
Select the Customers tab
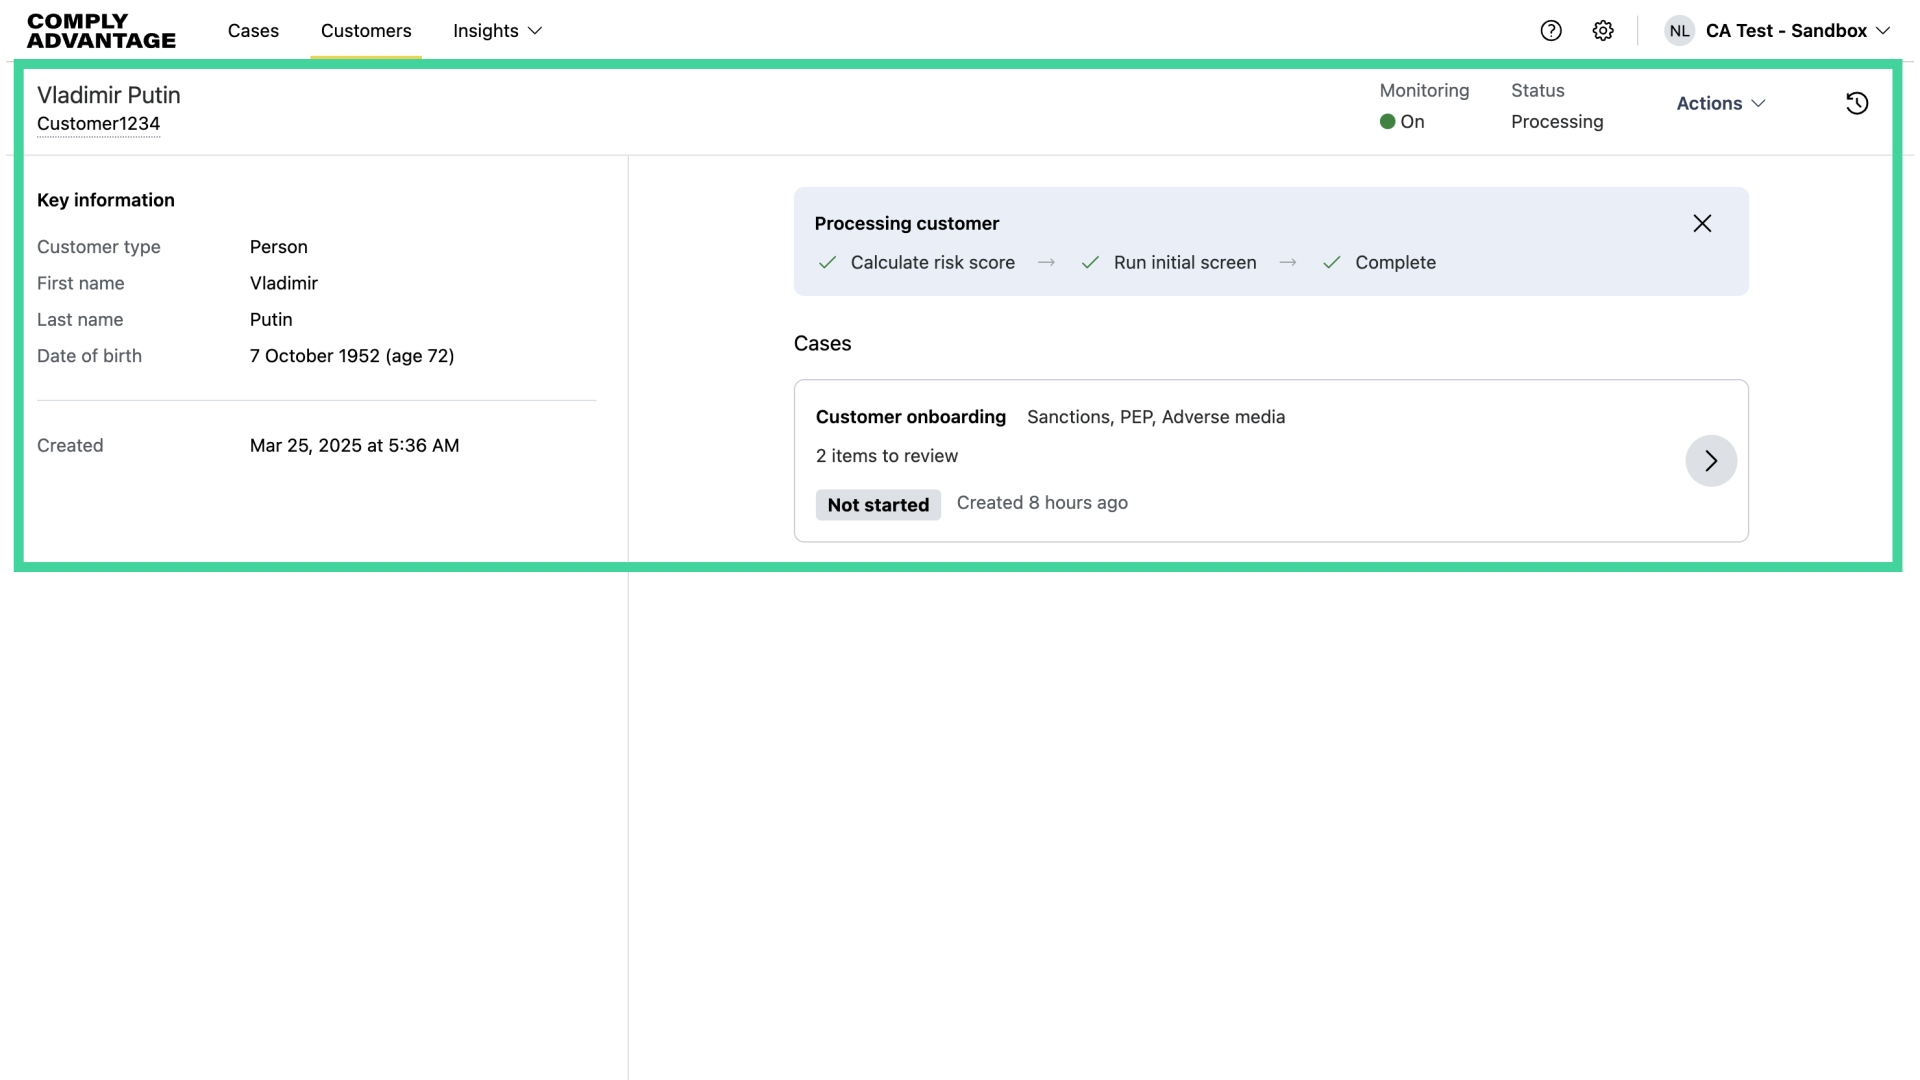365,31
